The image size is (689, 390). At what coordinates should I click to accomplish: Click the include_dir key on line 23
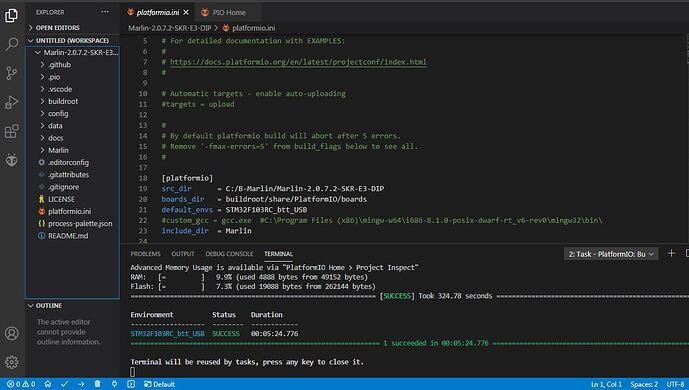185,231
